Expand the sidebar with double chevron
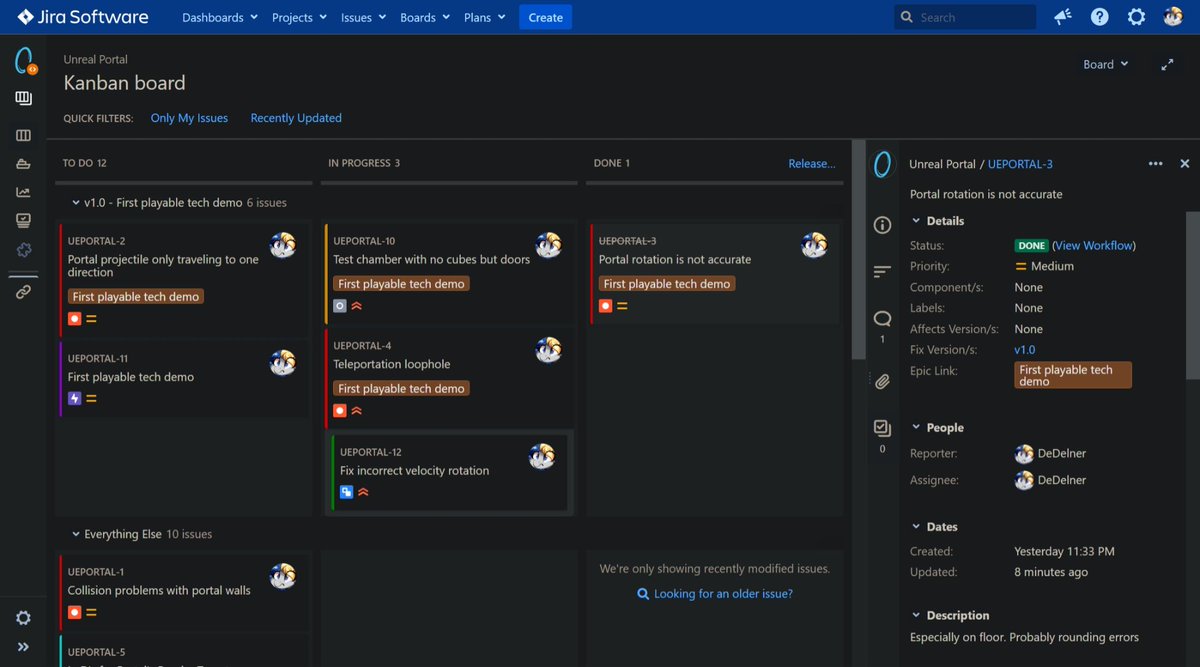The image size is (1200, 667). pos(24,647)
